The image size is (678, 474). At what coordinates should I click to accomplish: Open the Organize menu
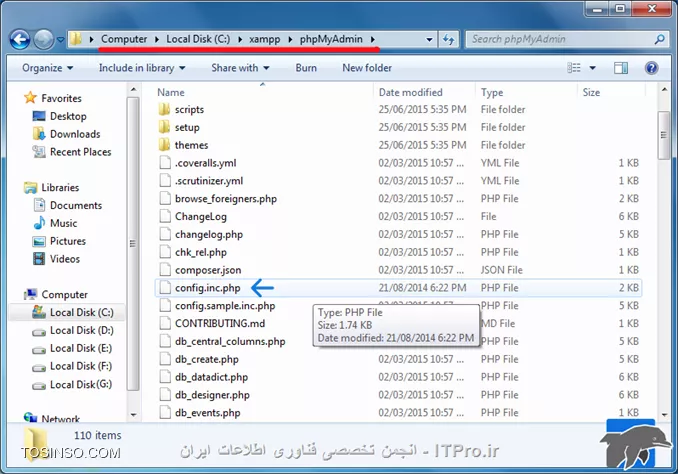(x=48, y=68)
